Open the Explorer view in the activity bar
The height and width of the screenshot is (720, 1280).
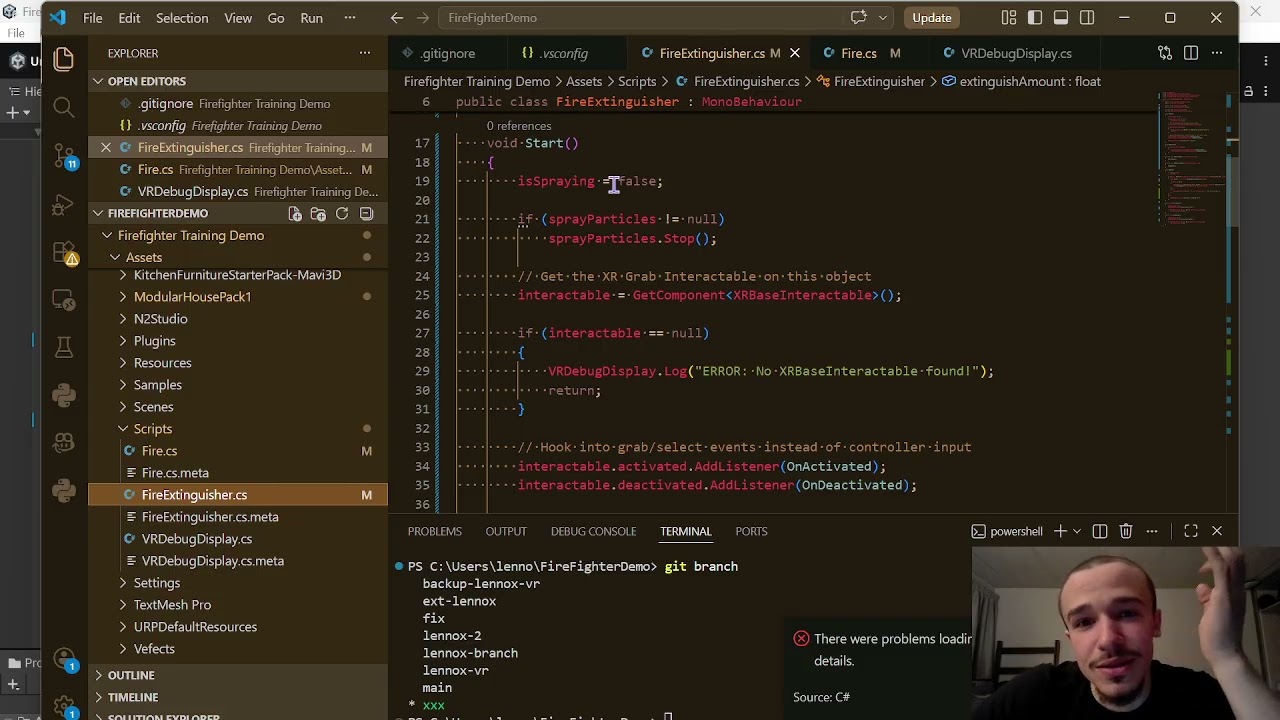point(63,60)
